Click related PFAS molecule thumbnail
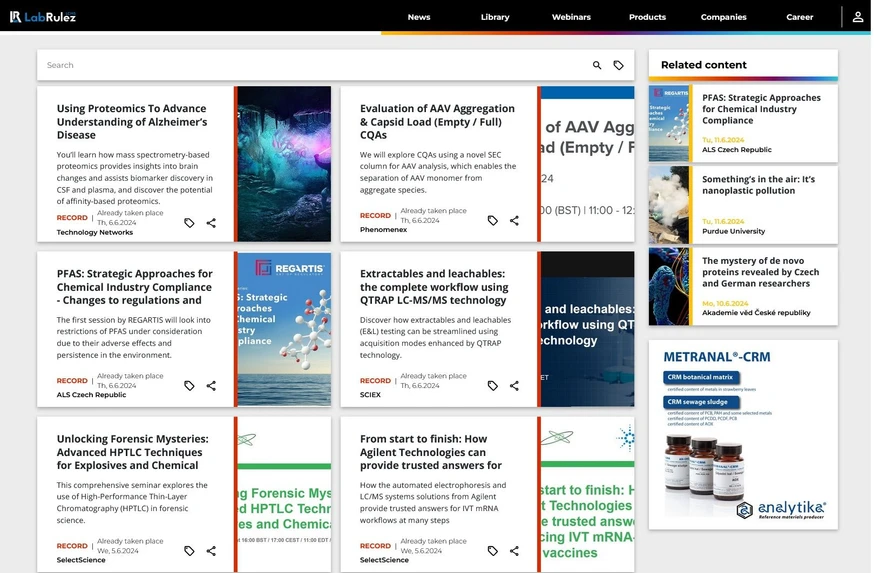 click(x=669, y=124)
